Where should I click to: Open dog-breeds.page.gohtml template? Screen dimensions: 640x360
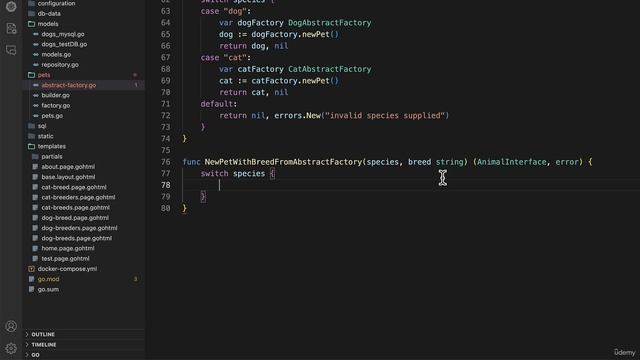76,238
